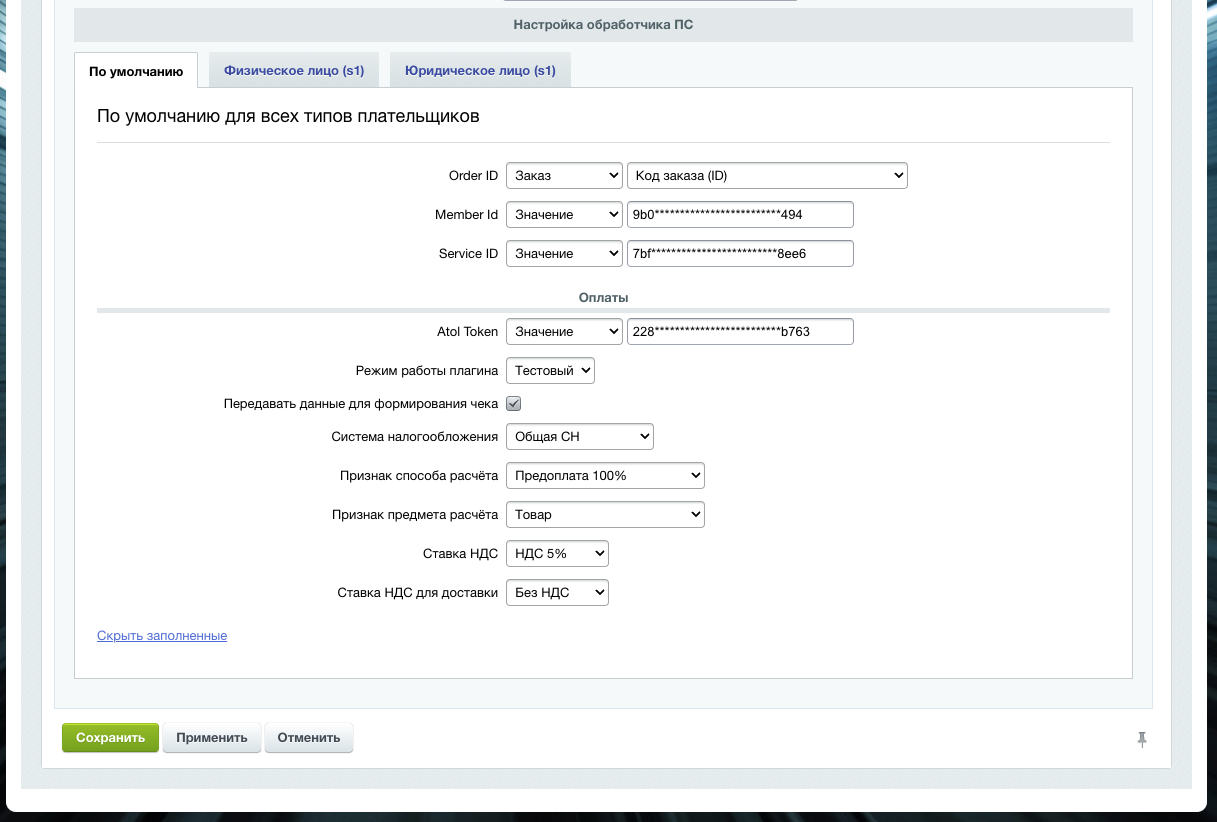Click the green 'Сохранить' button

pyautogui.click(x=110, y=738)
